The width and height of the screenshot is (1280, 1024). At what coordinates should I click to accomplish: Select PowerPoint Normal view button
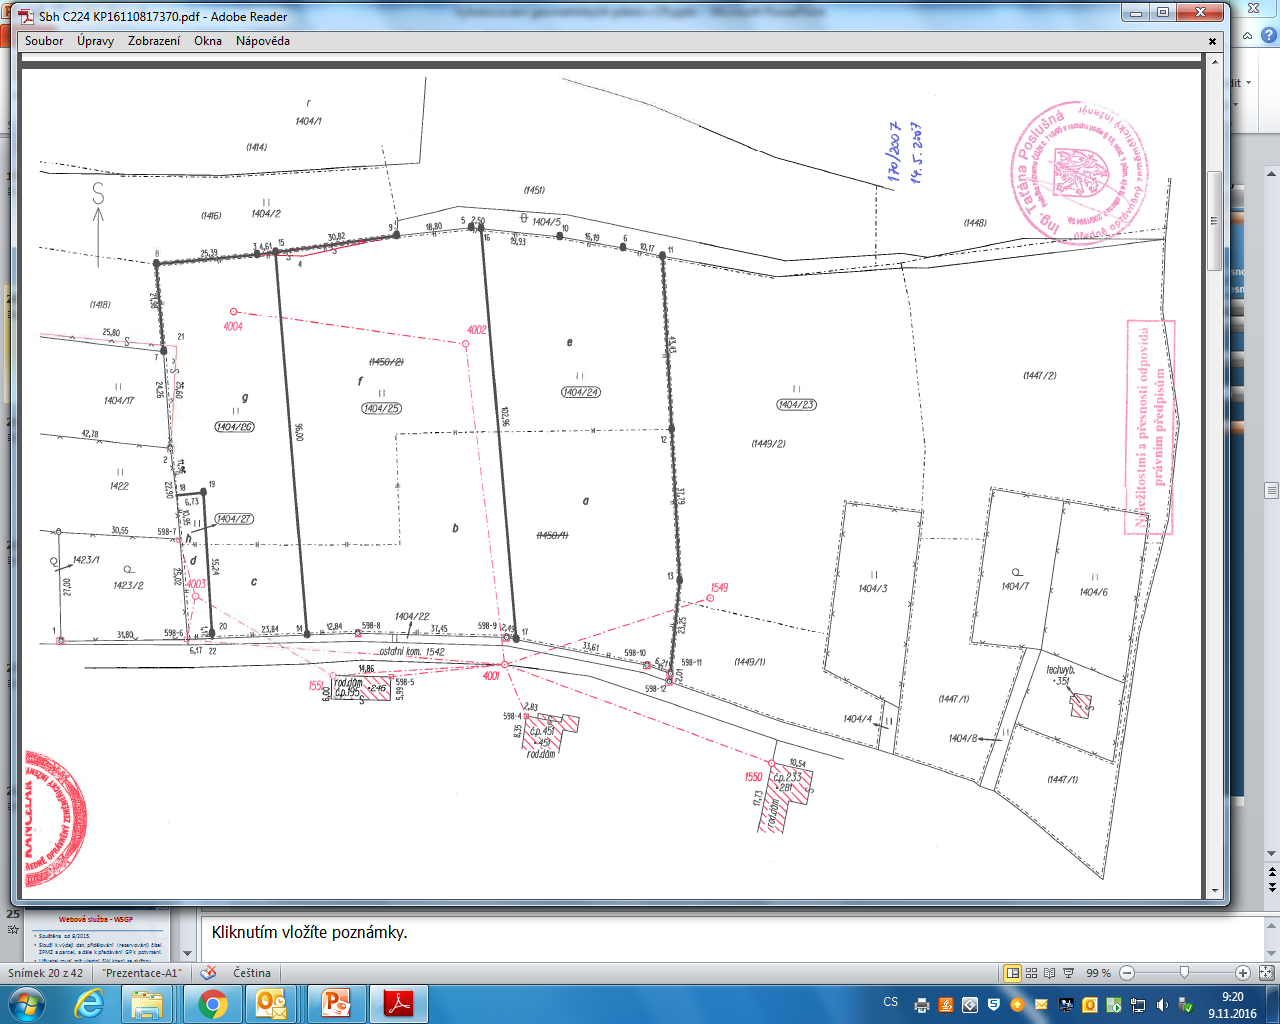tap(1013, 973)
